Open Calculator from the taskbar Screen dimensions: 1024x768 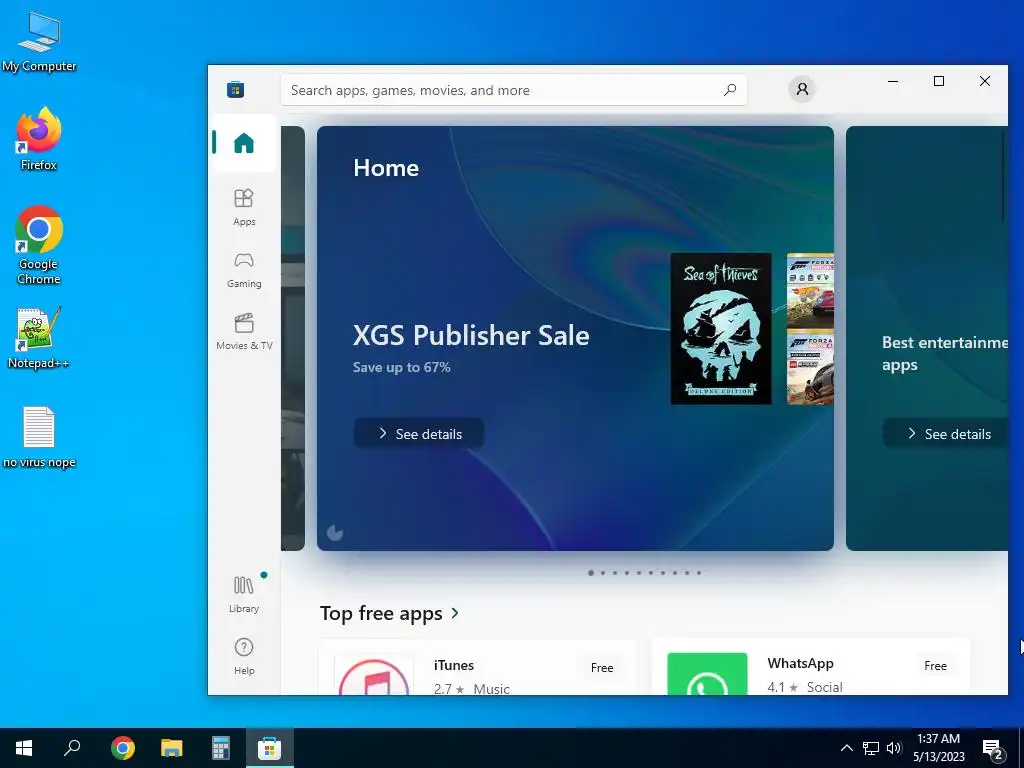[221, 748]
